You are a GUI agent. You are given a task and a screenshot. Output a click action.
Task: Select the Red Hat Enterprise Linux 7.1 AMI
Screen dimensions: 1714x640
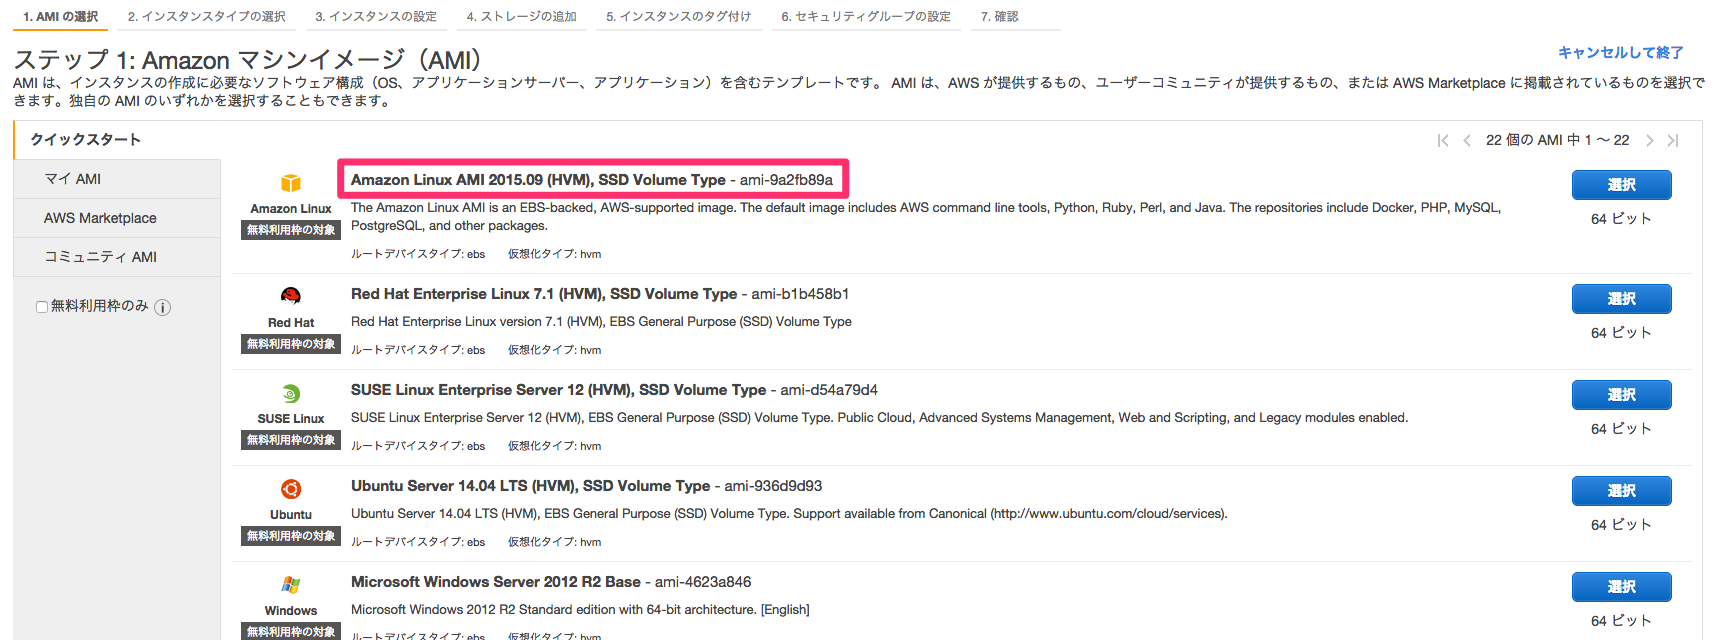pos(1621,299)
